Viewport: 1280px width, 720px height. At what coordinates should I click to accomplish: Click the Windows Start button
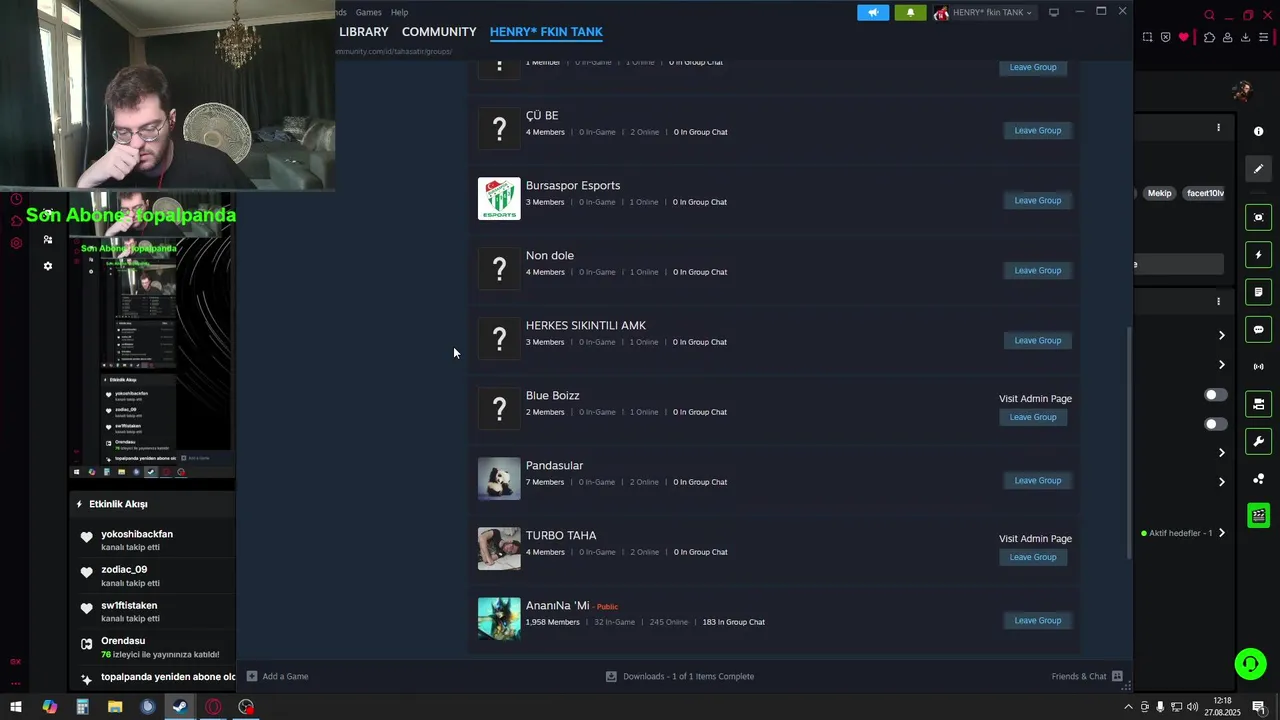[x=16, y=707]
